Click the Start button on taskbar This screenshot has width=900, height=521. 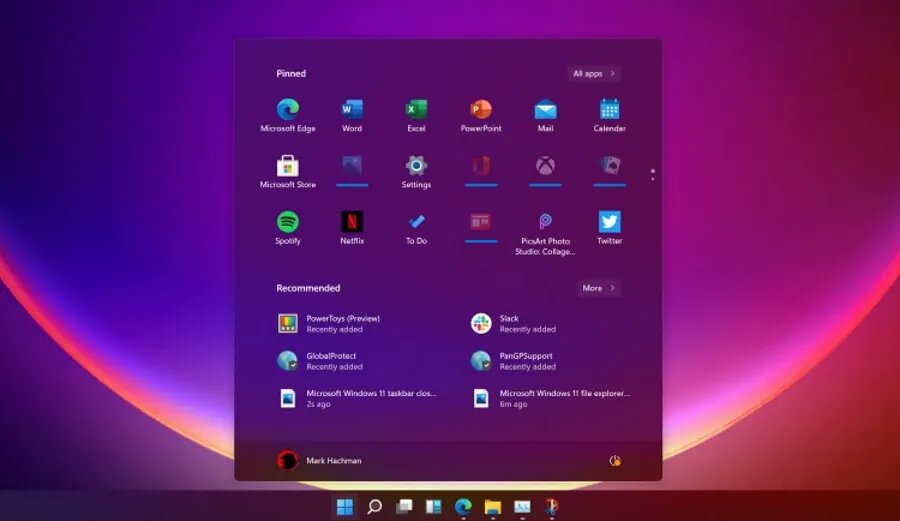344,507
